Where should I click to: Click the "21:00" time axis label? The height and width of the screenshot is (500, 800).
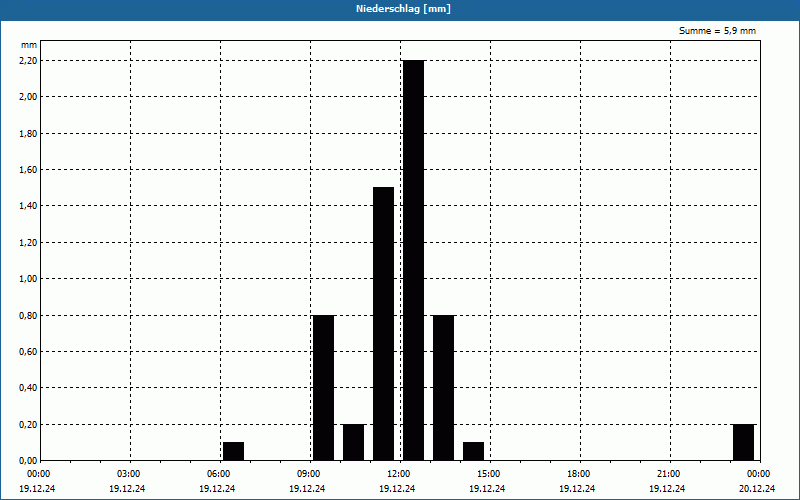pos(669,474)
